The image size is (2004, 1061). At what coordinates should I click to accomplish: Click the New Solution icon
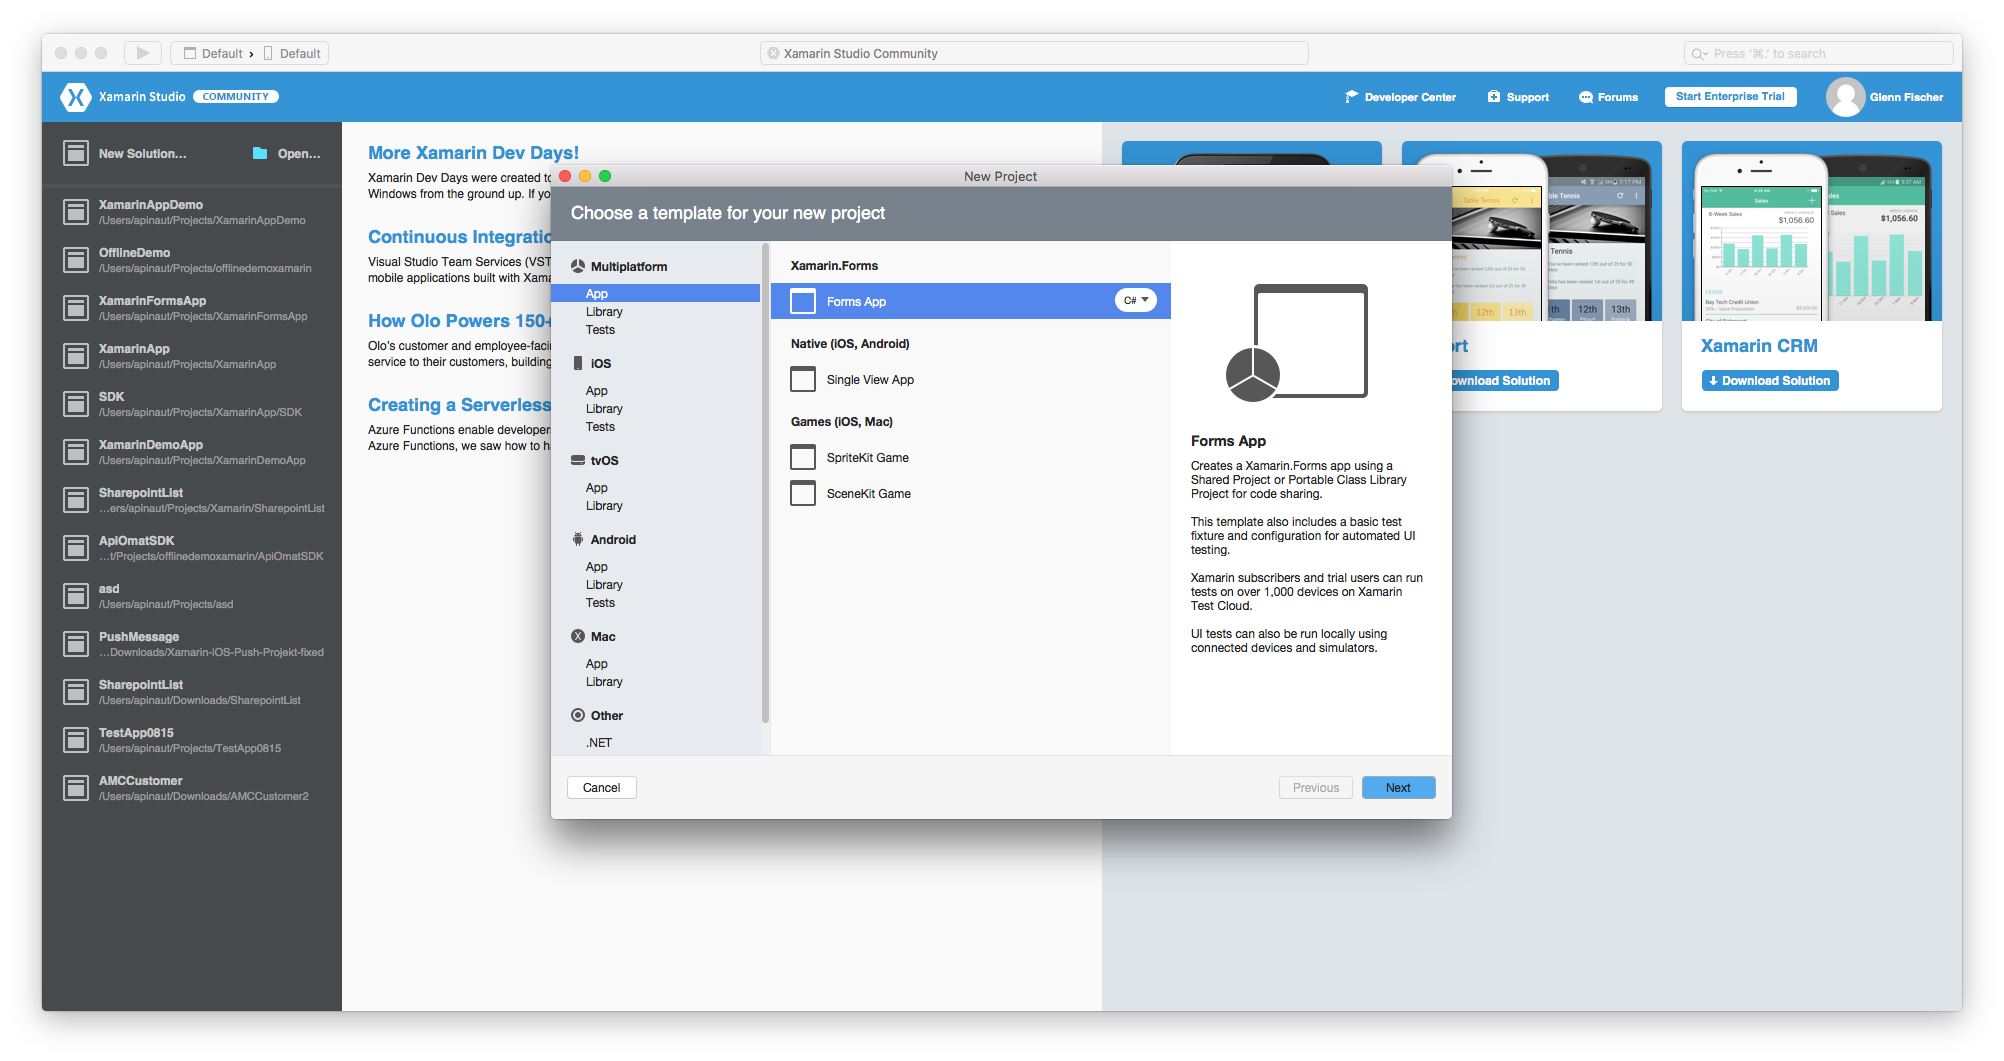[75, 153]
